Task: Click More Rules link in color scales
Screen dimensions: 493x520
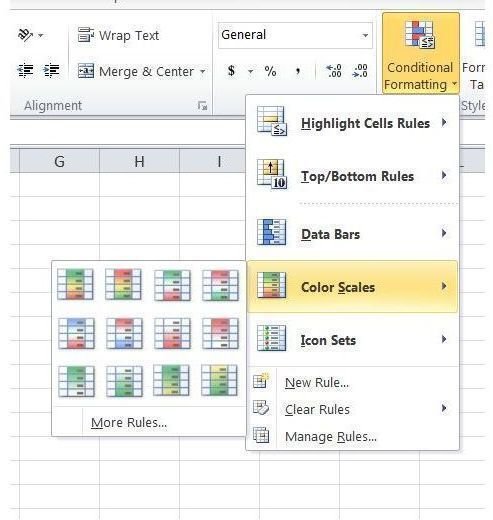Action: tap(129, 422)
